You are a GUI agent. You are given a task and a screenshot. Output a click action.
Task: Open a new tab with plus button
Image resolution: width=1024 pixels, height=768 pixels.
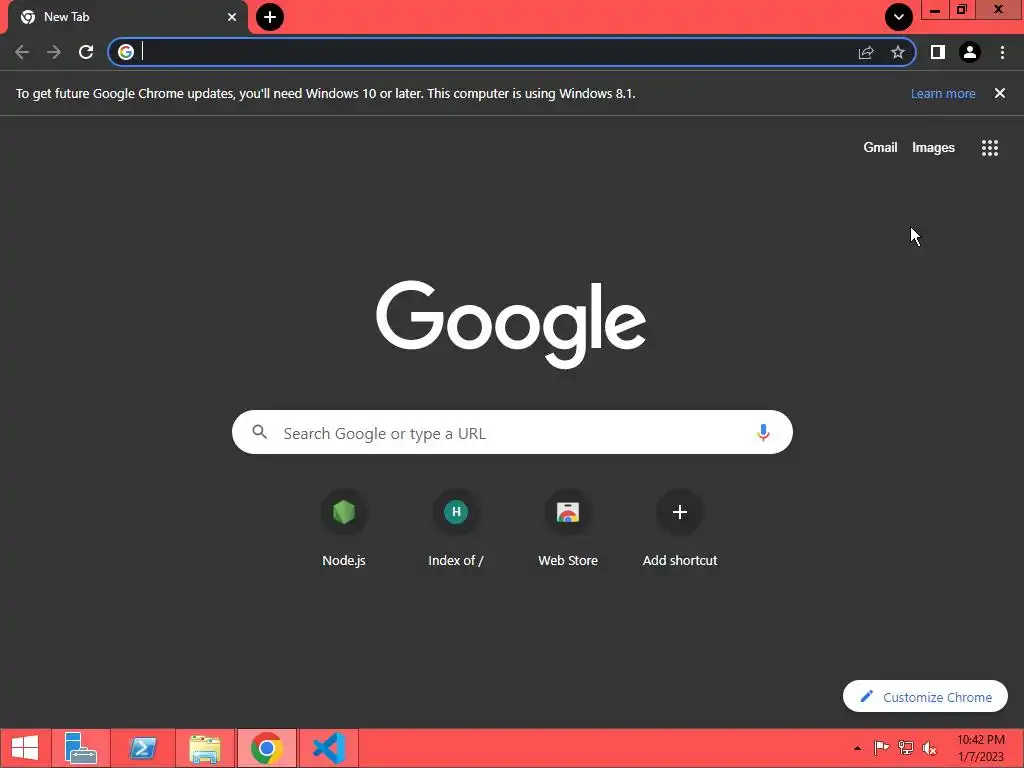(x=270, y=17)
